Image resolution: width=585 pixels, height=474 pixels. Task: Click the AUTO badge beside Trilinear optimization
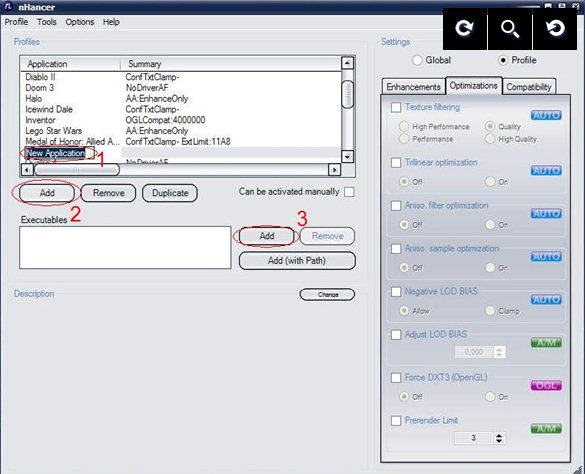[546, 171]
